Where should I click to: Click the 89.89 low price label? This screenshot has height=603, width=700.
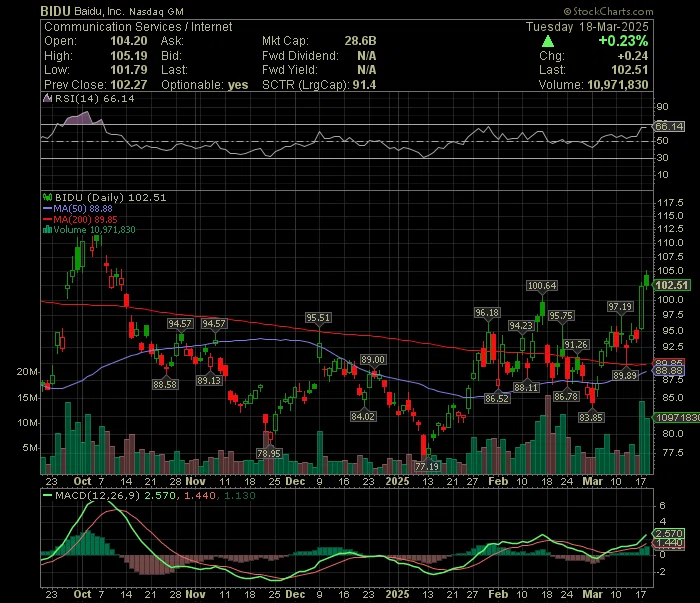(625, 376)
